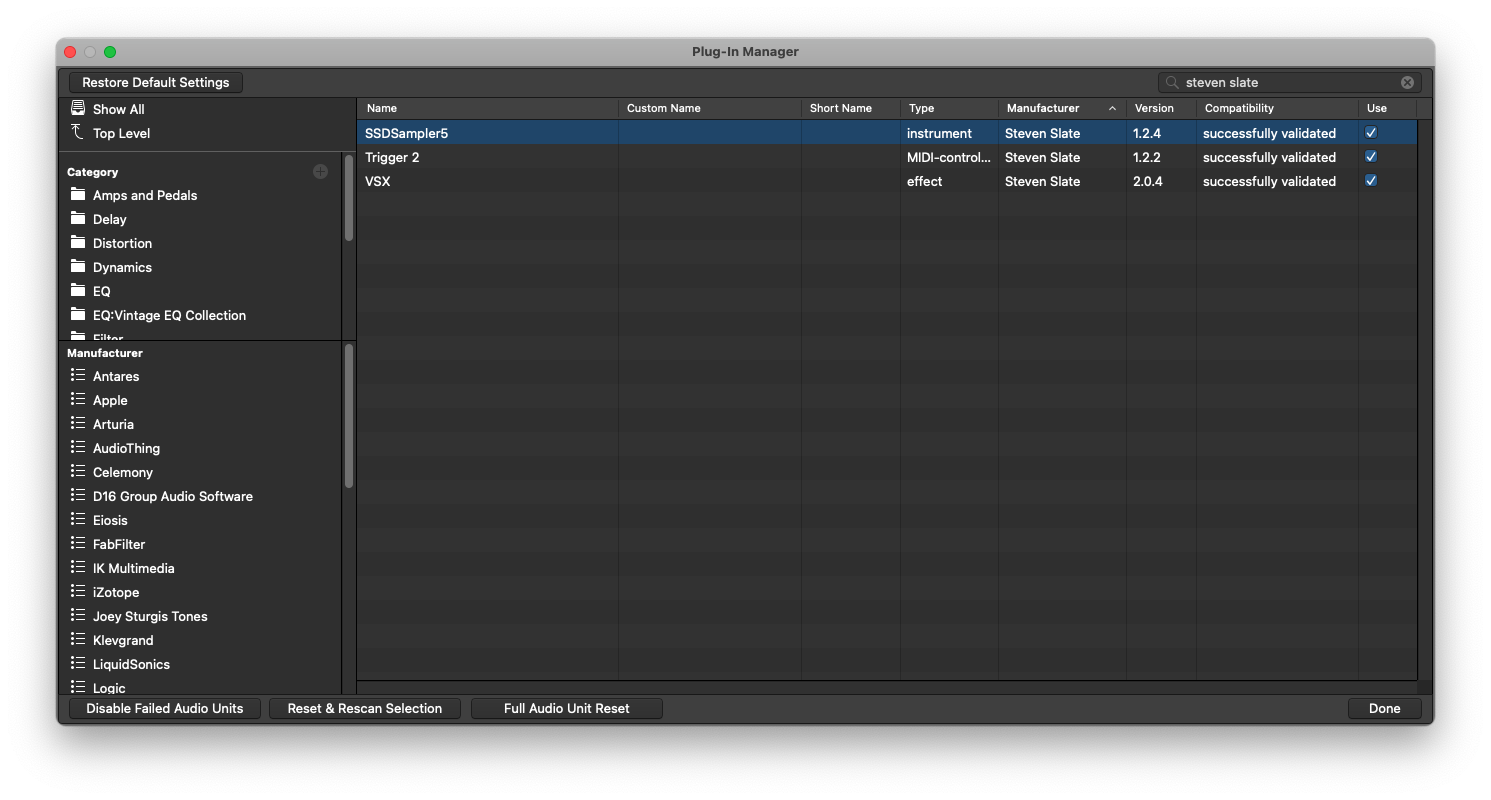This screenshot has height=800, width=1491.
Task: Click version 2.0.4 cell
Action: pos(1161,180)
